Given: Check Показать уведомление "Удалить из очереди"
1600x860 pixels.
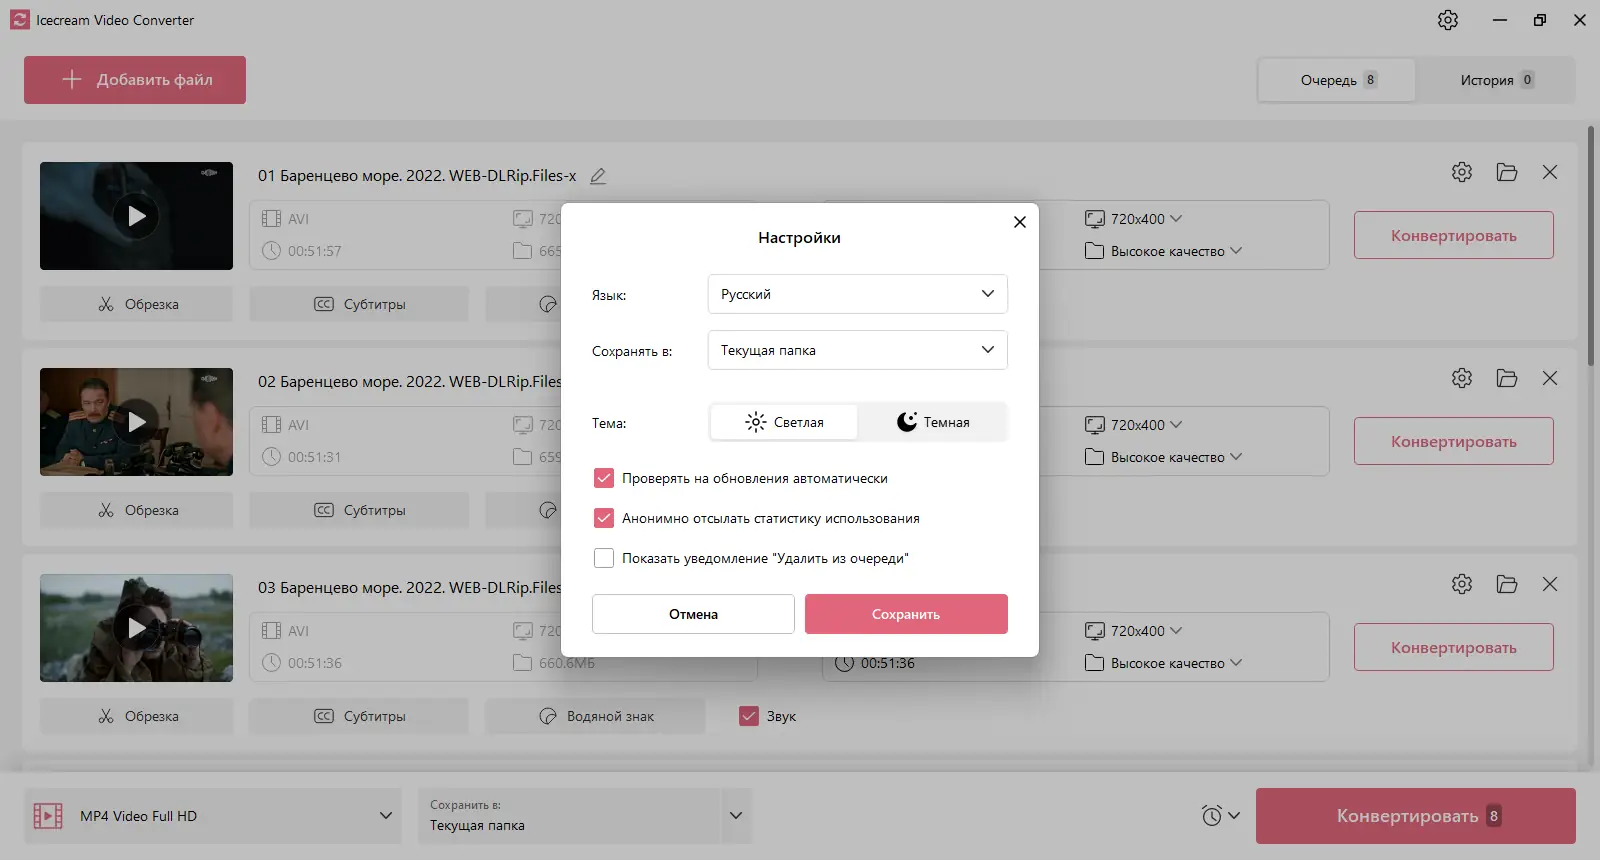Looking at the screenshot, I should coord(604,558).
